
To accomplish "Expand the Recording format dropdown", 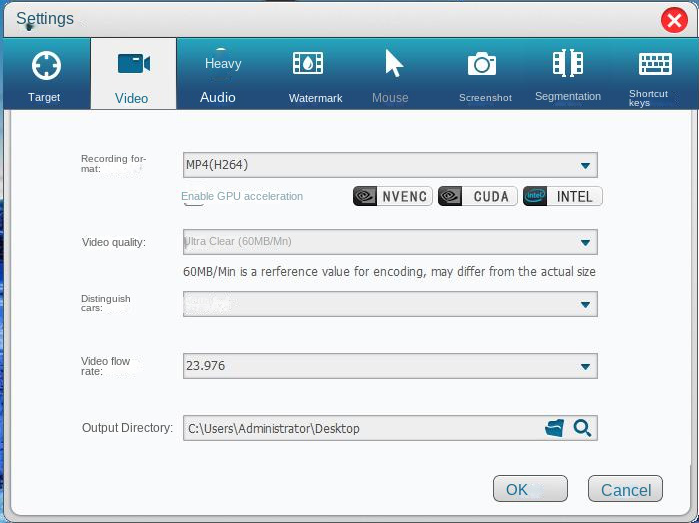I will click(586, 166).
